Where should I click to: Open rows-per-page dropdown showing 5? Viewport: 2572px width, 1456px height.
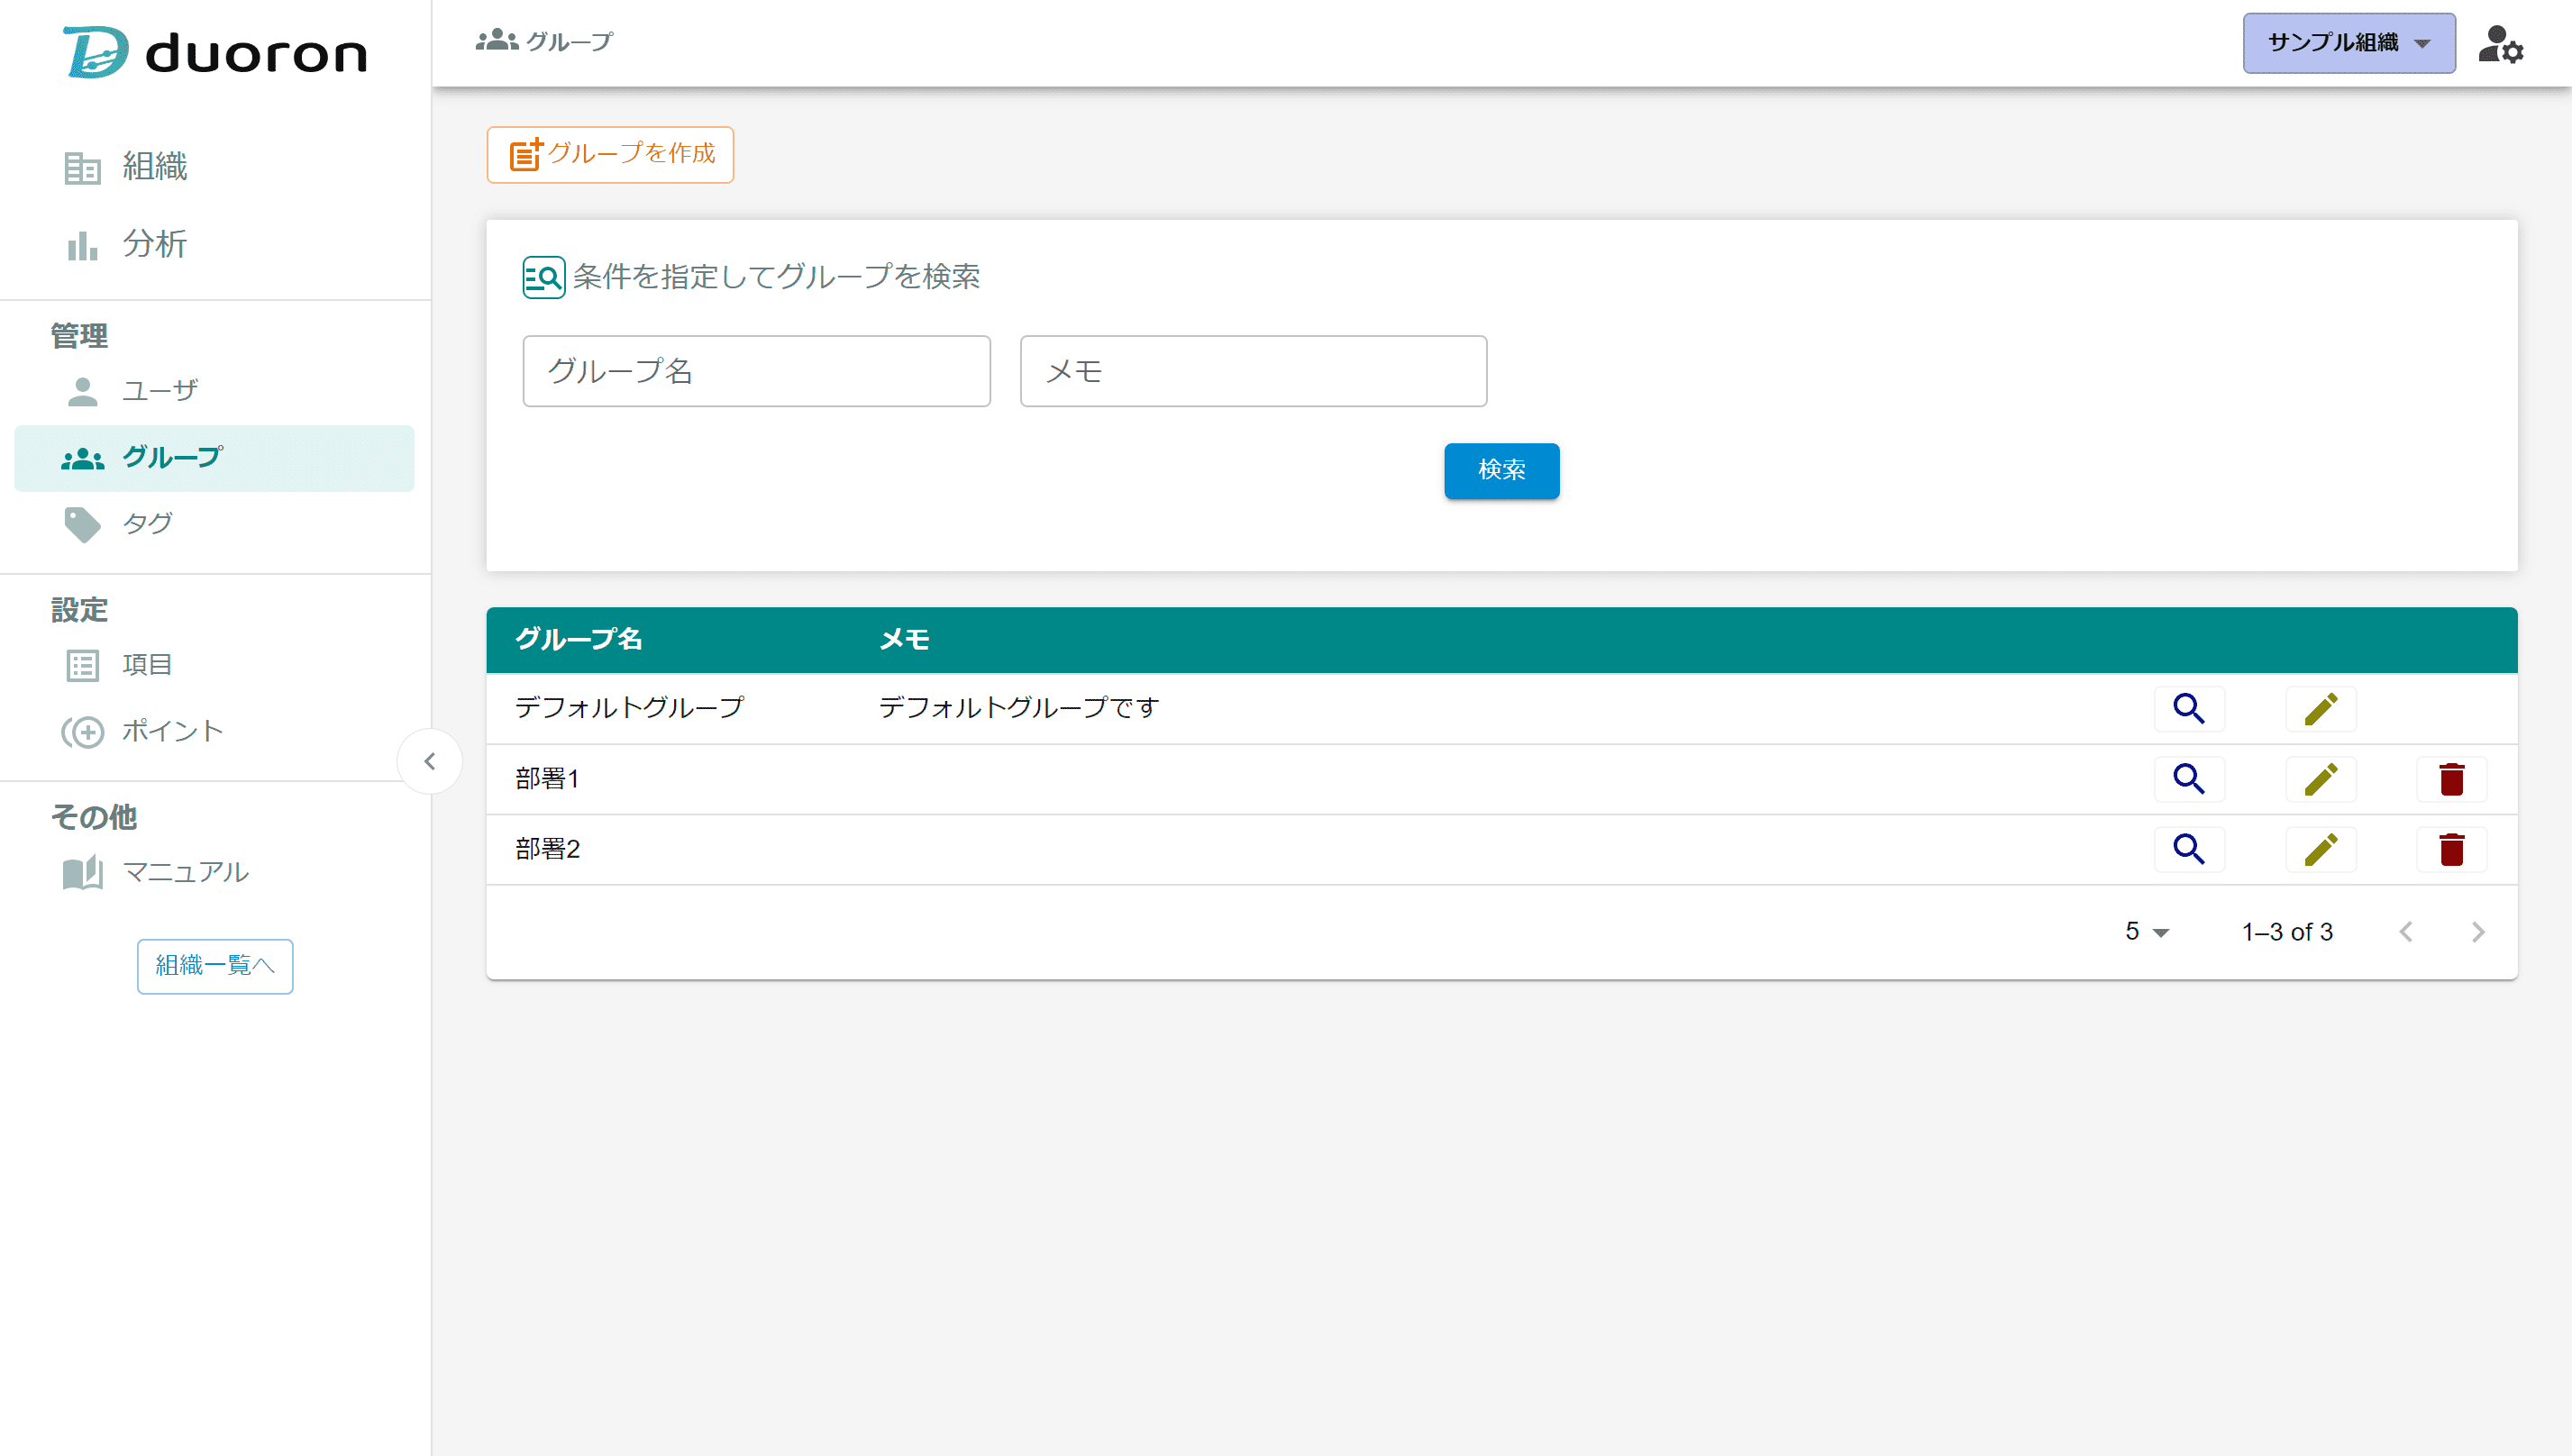pos(2147,932)
